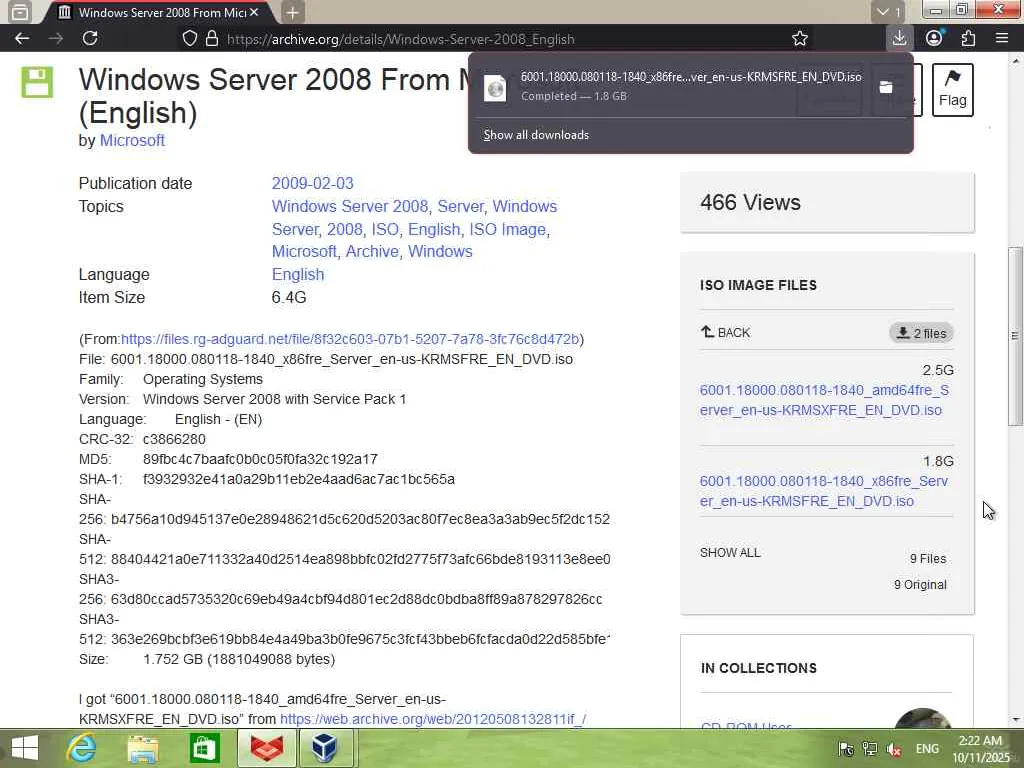The height and width of the screenshot is (768, 1024).
Task: Open the Windows Start button
Action: [25, 748]
